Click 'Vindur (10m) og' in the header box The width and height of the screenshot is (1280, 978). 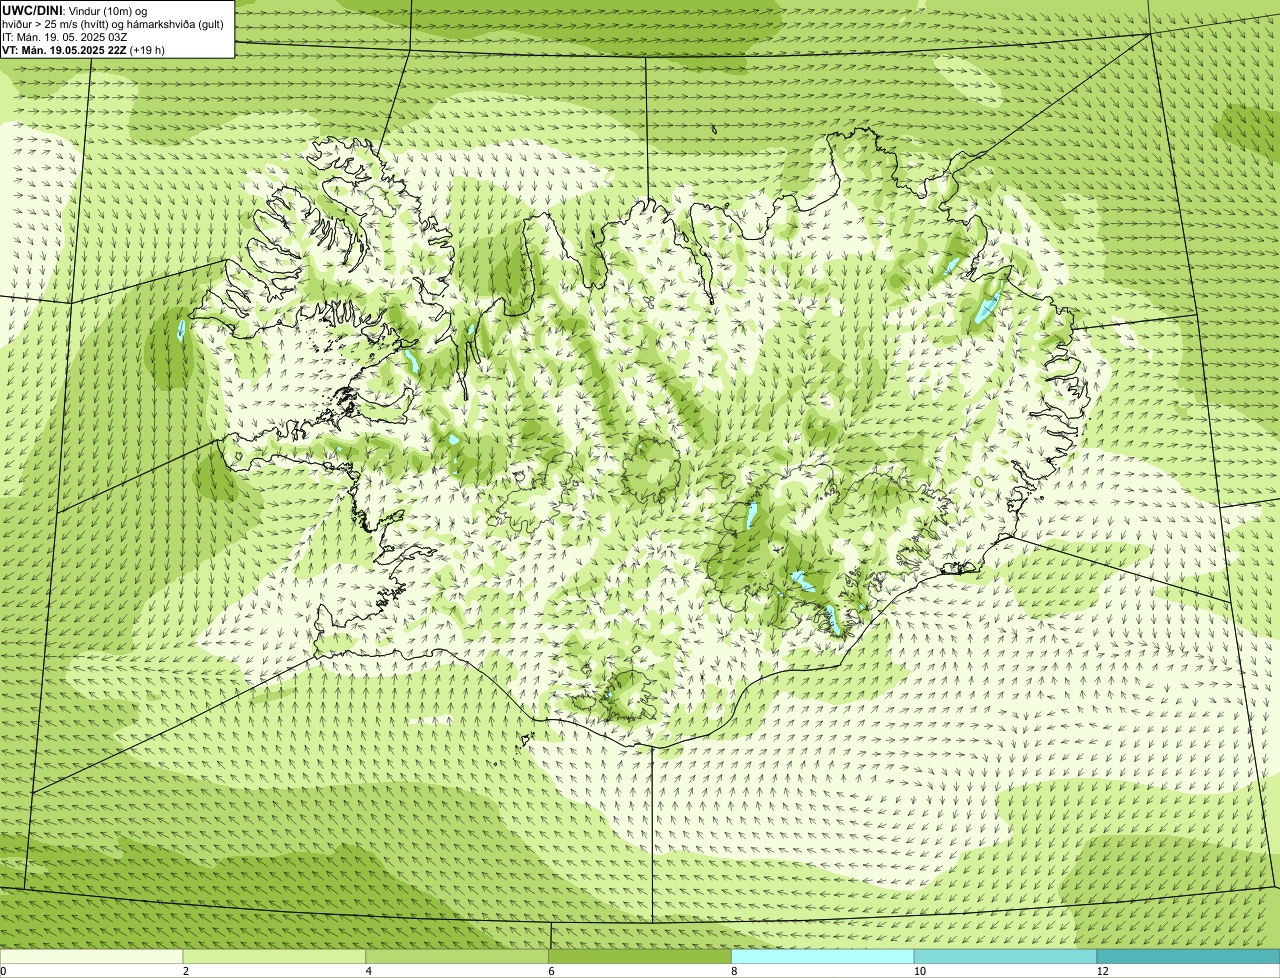pyautogui.click(x=108, y=10)
